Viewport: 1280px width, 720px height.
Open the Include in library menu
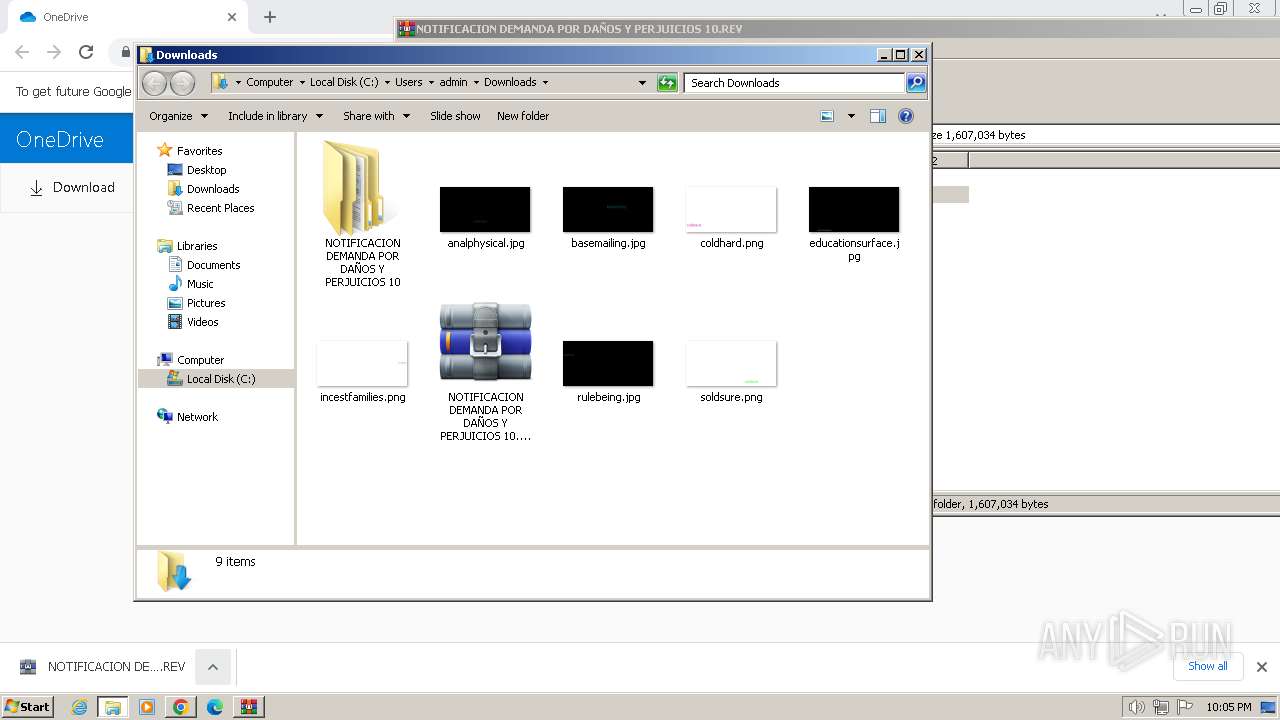tap(275, 116)
